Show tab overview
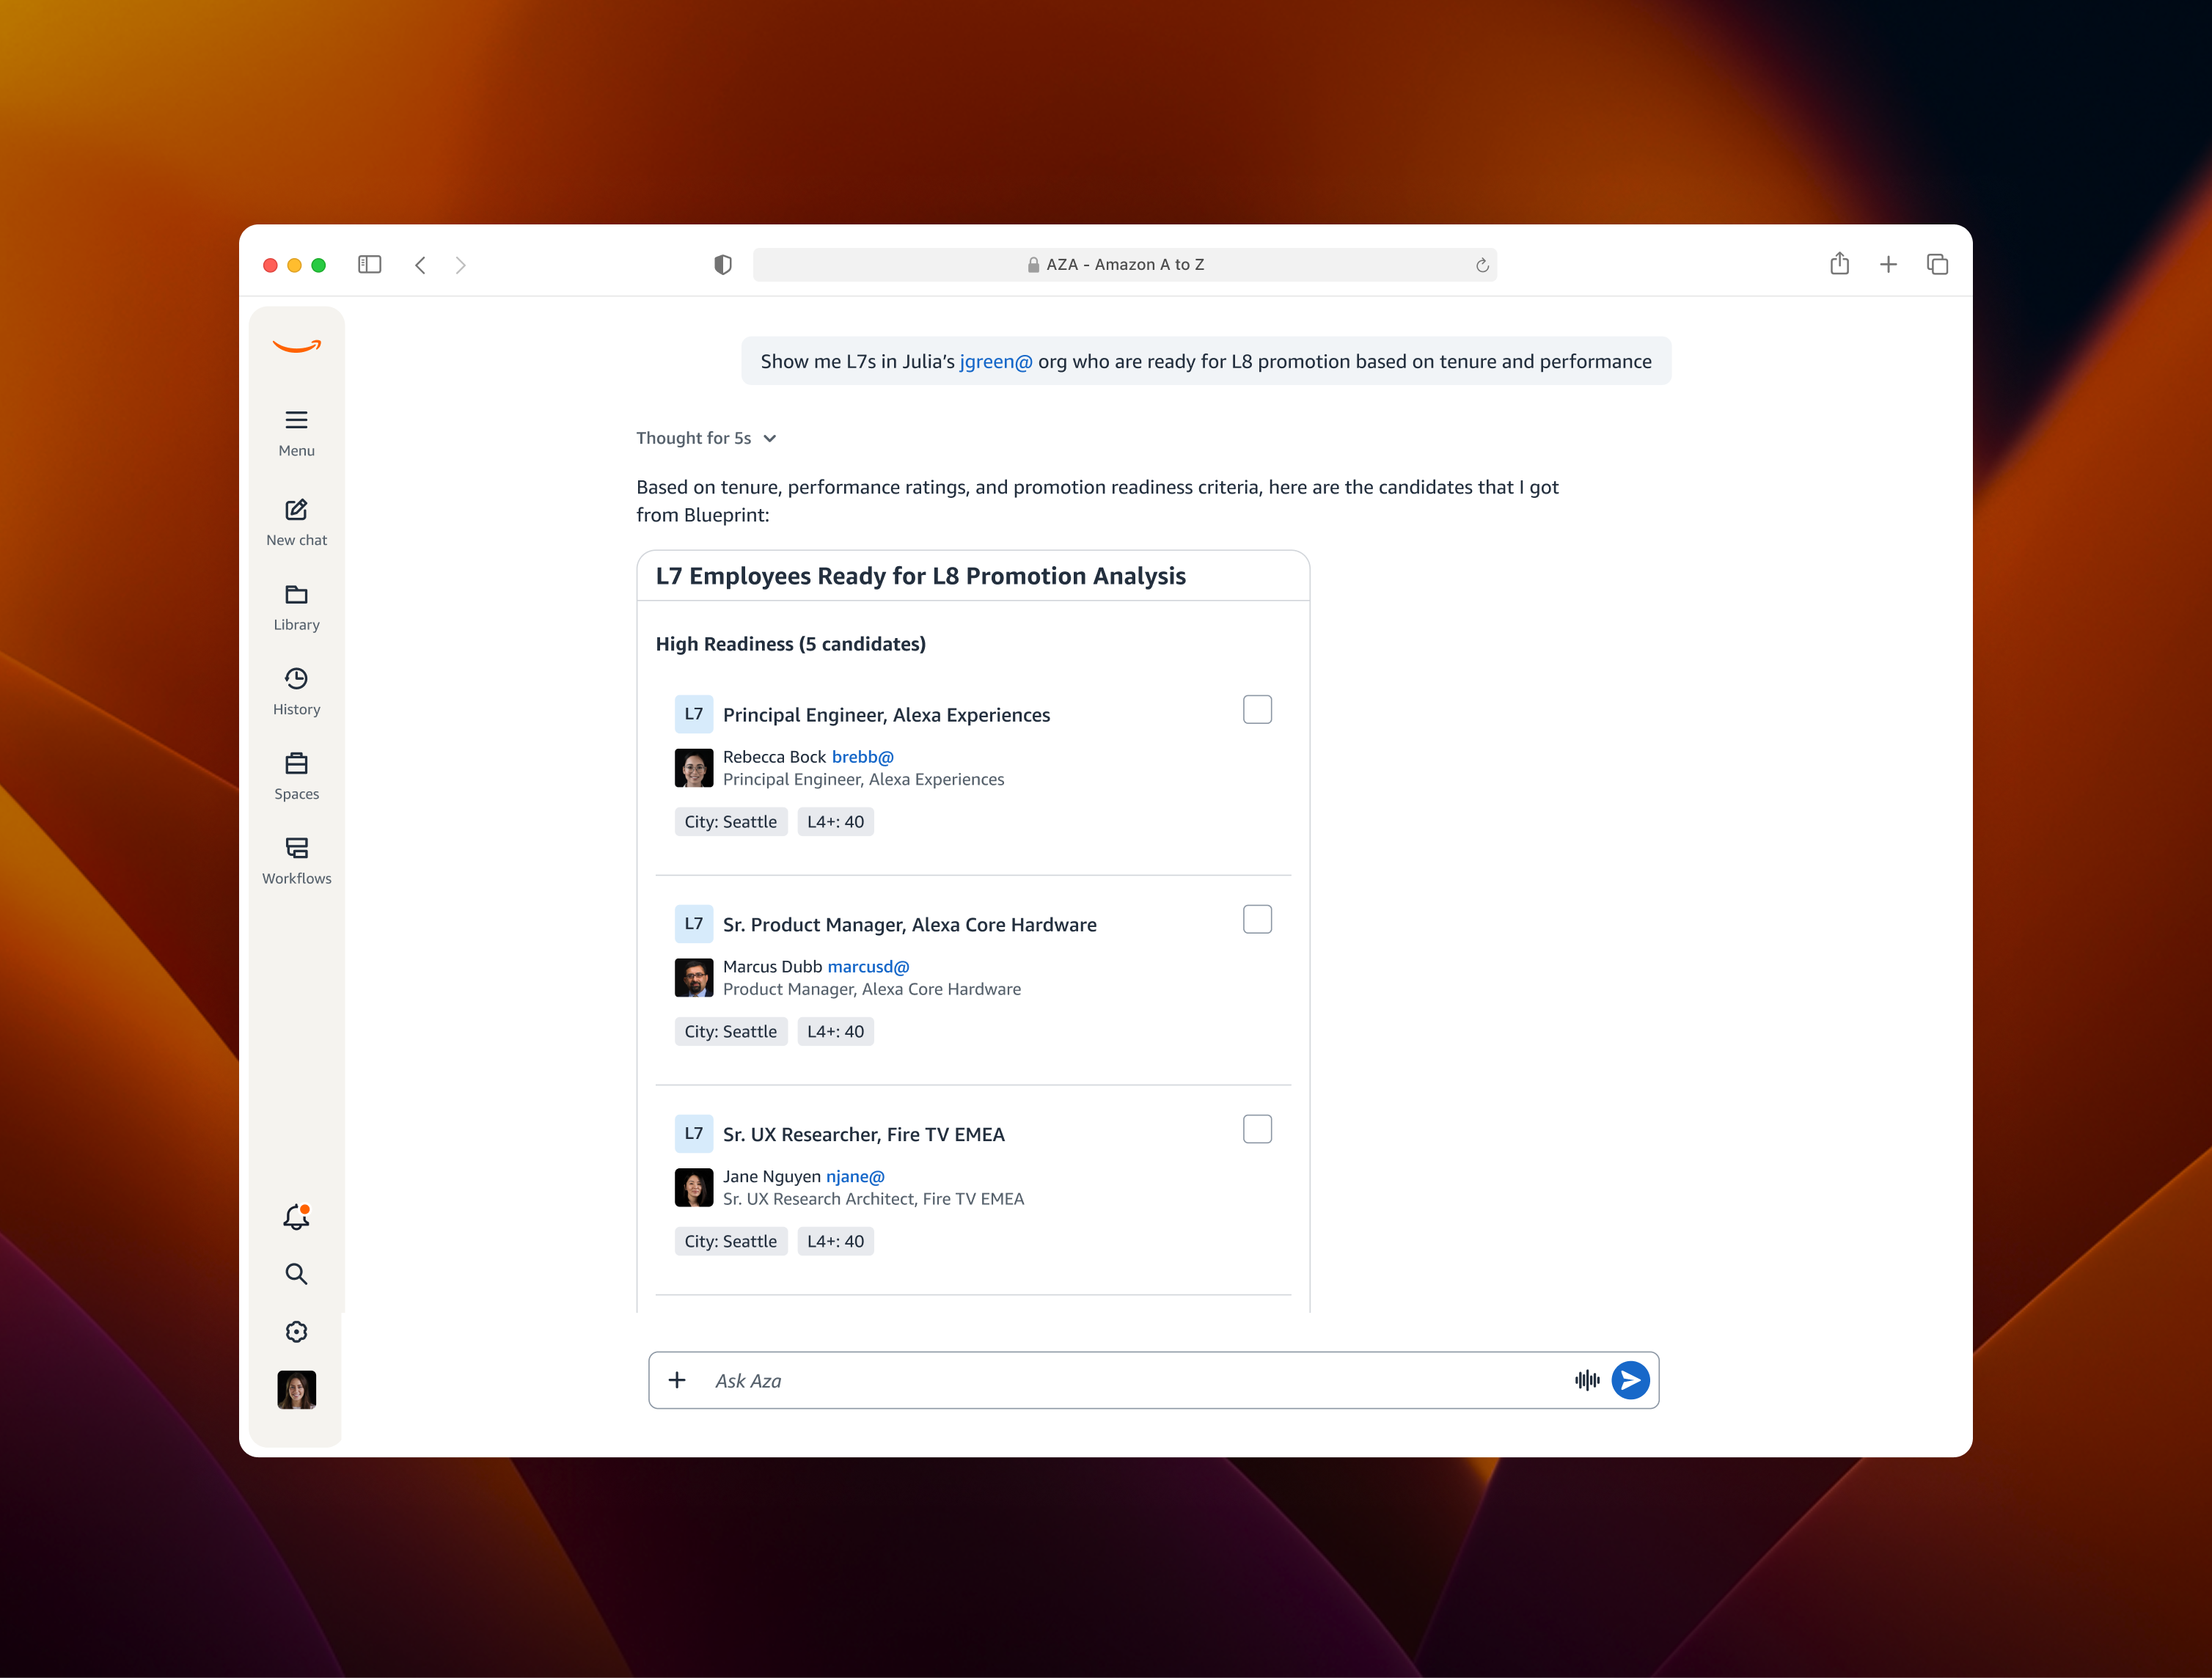 (x=1937, y=264)
